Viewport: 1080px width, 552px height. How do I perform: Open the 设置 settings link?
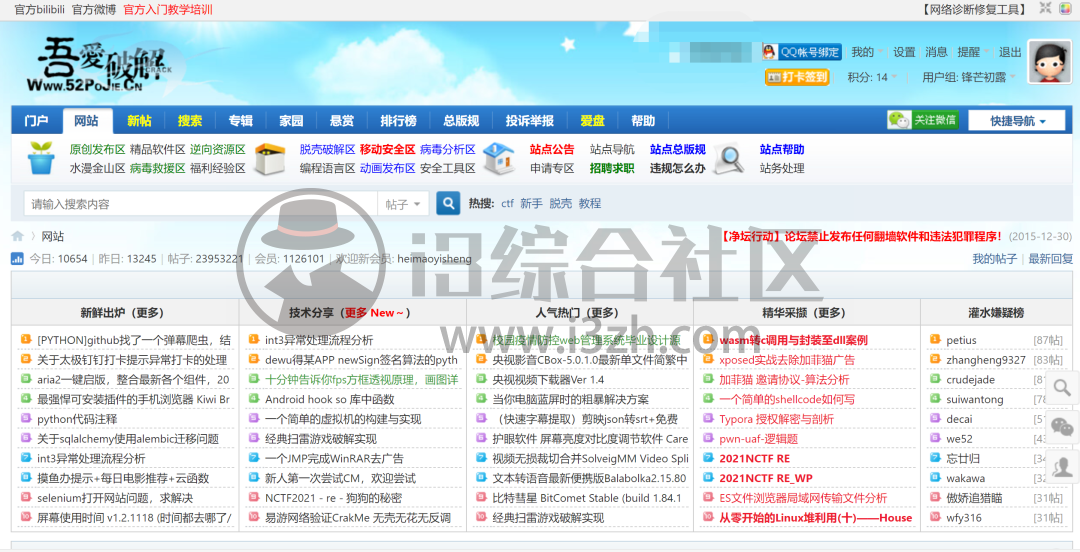[x=904, y=52]
